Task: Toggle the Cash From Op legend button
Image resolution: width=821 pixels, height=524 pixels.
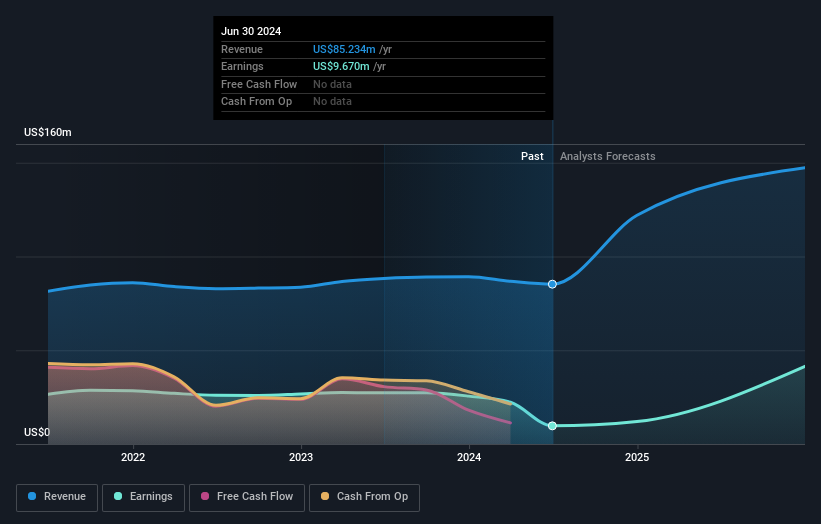Action: [x=364, y=497]
